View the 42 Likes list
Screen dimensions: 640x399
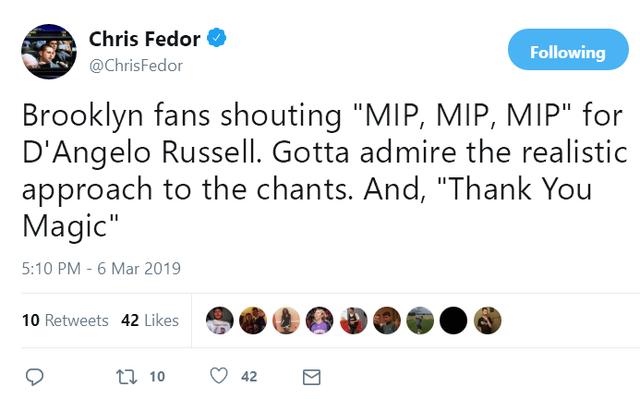150,320
